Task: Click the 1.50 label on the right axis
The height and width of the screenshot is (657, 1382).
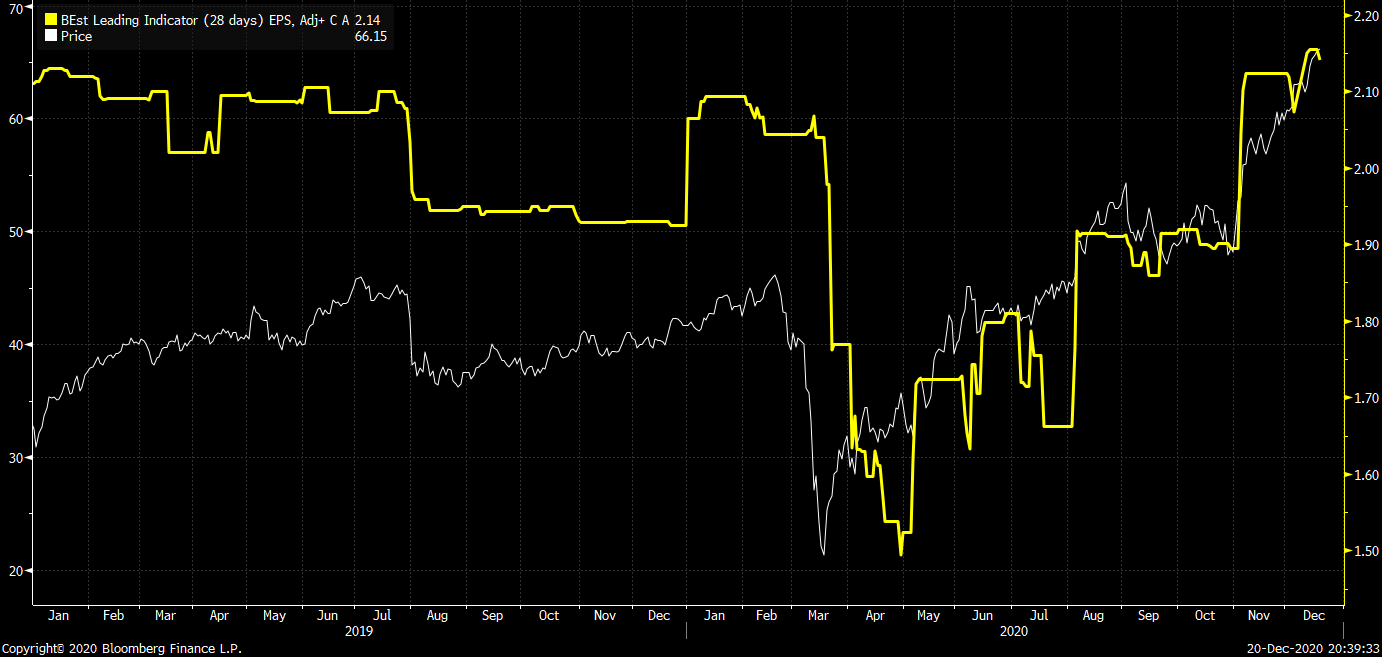Action: 1365,551
